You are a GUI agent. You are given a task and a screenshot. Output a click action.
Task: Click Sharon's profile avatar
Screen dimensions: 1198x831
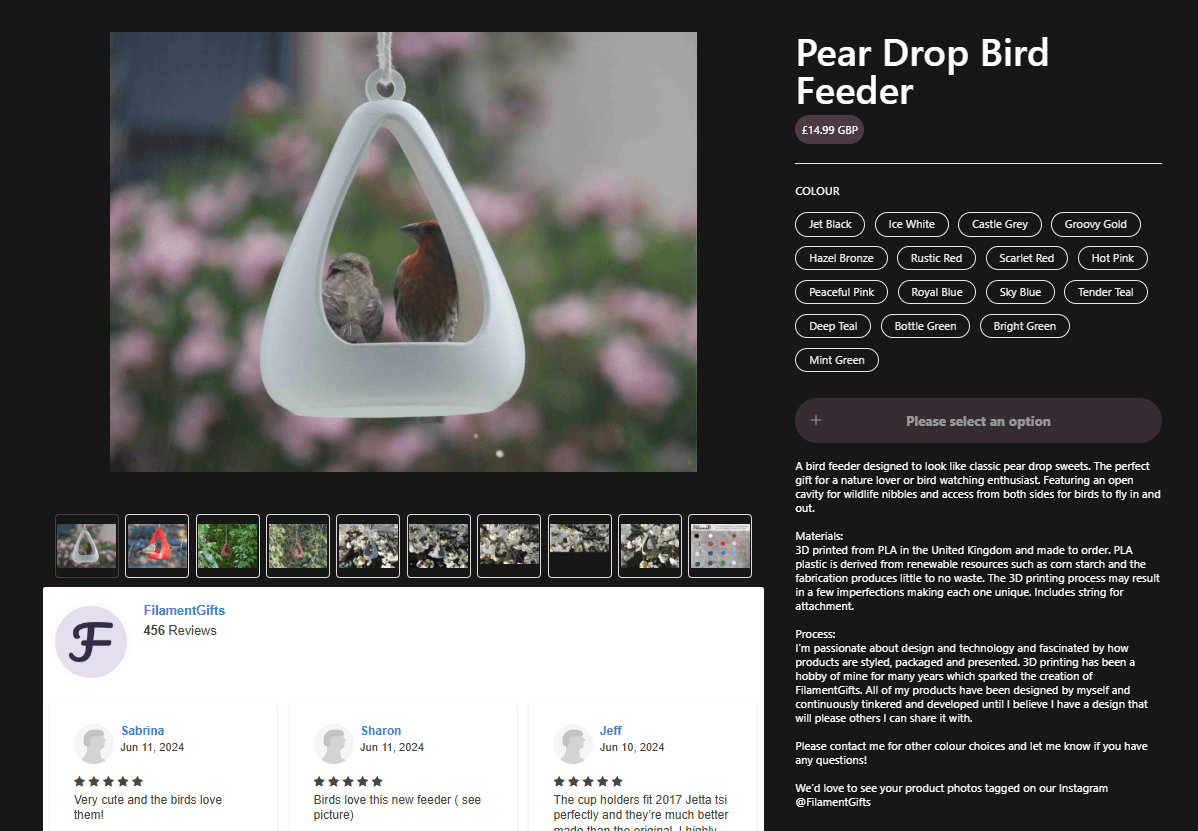pyautogui.click(x=334, y=744)
